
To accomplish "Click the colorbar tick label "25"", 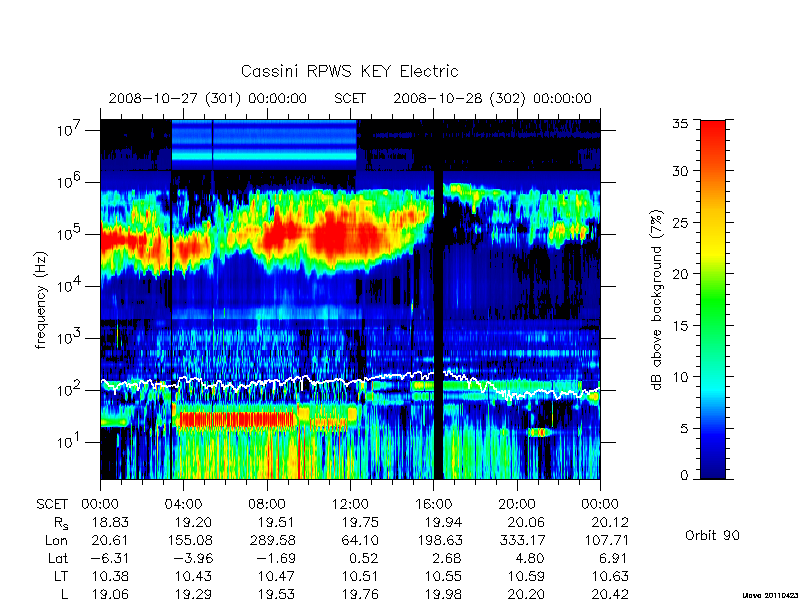I will pos(681,222).
